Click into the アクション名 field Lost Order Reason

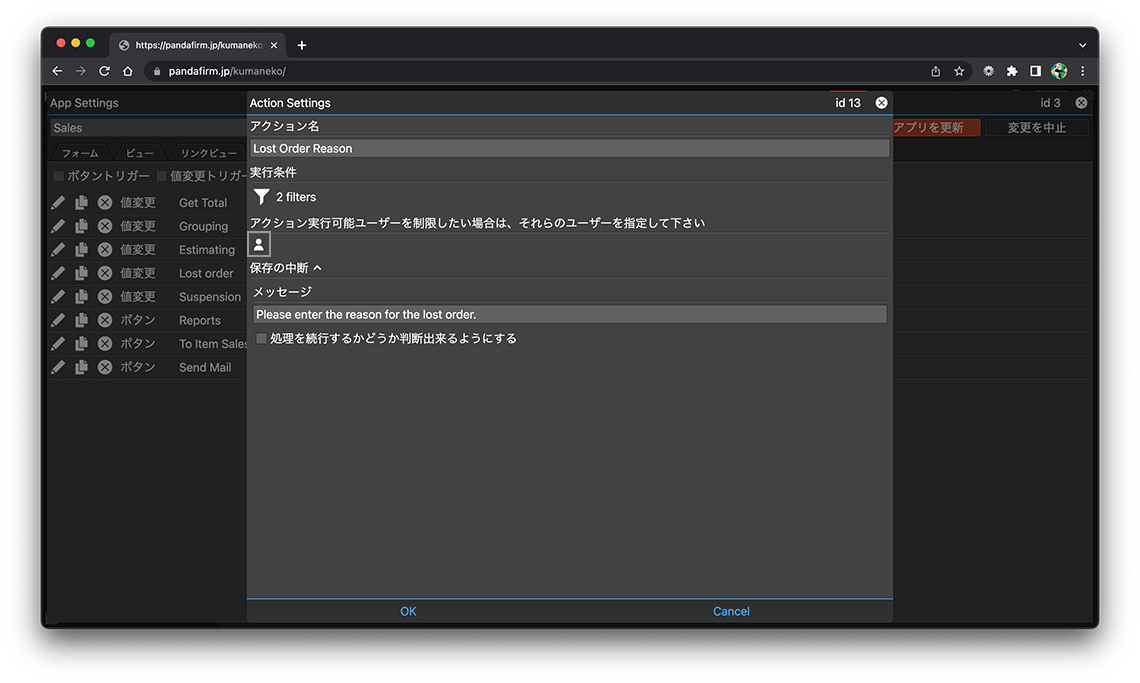(569, 148)
